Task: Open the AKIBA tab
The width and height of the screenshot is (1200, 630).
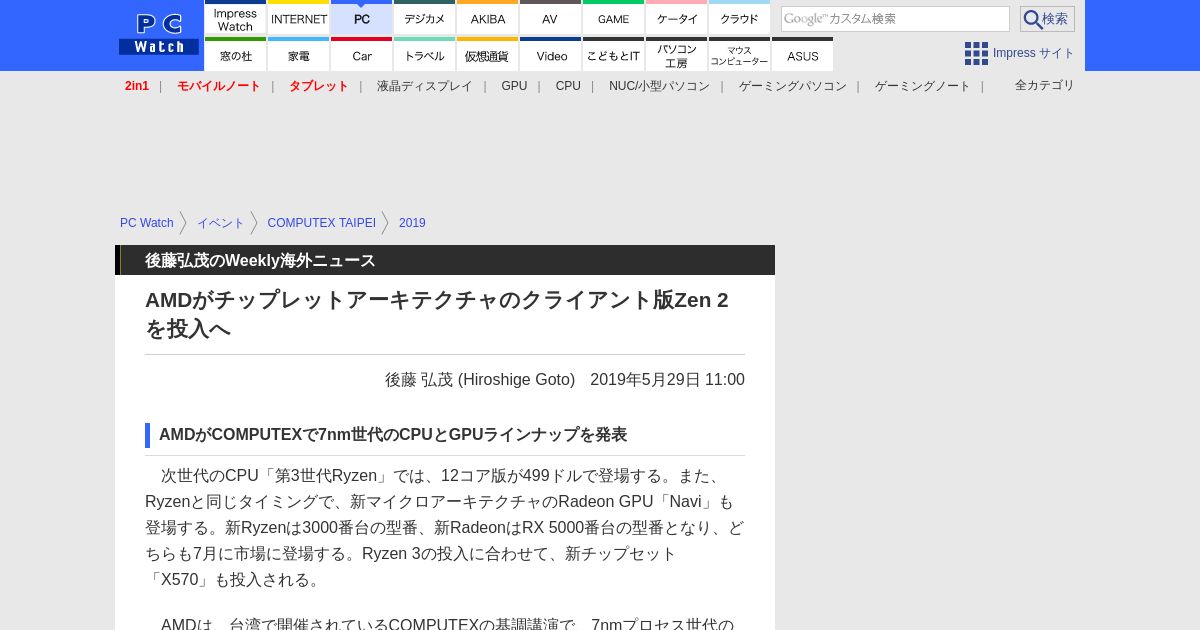Action: tap(488, 18)
